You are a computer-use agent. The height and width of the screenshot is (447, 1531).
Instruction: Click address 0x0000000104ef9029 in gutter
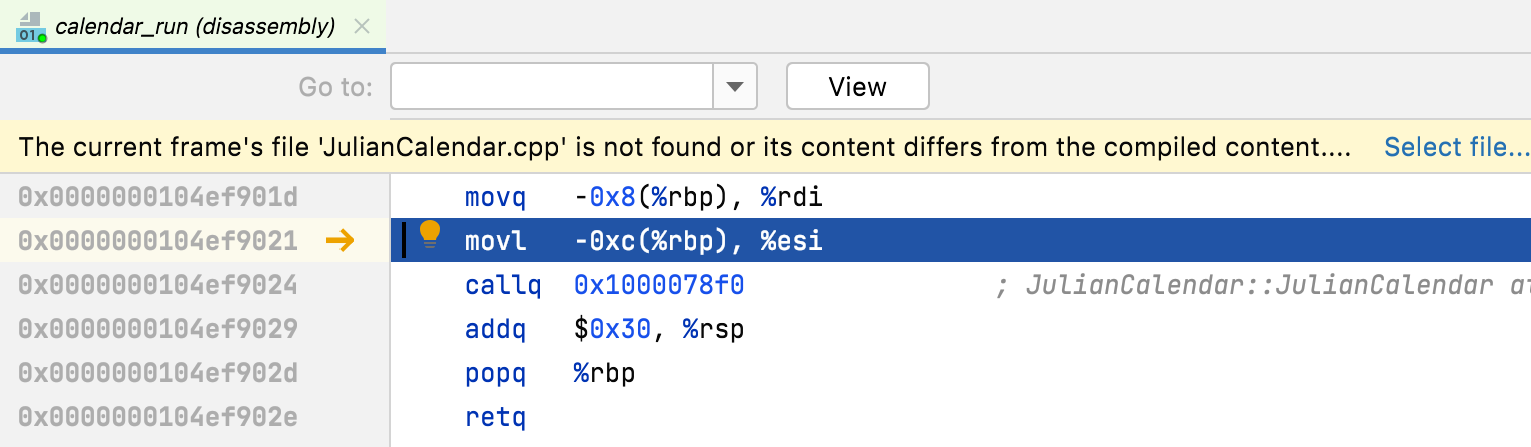click(x=158, y=329)
